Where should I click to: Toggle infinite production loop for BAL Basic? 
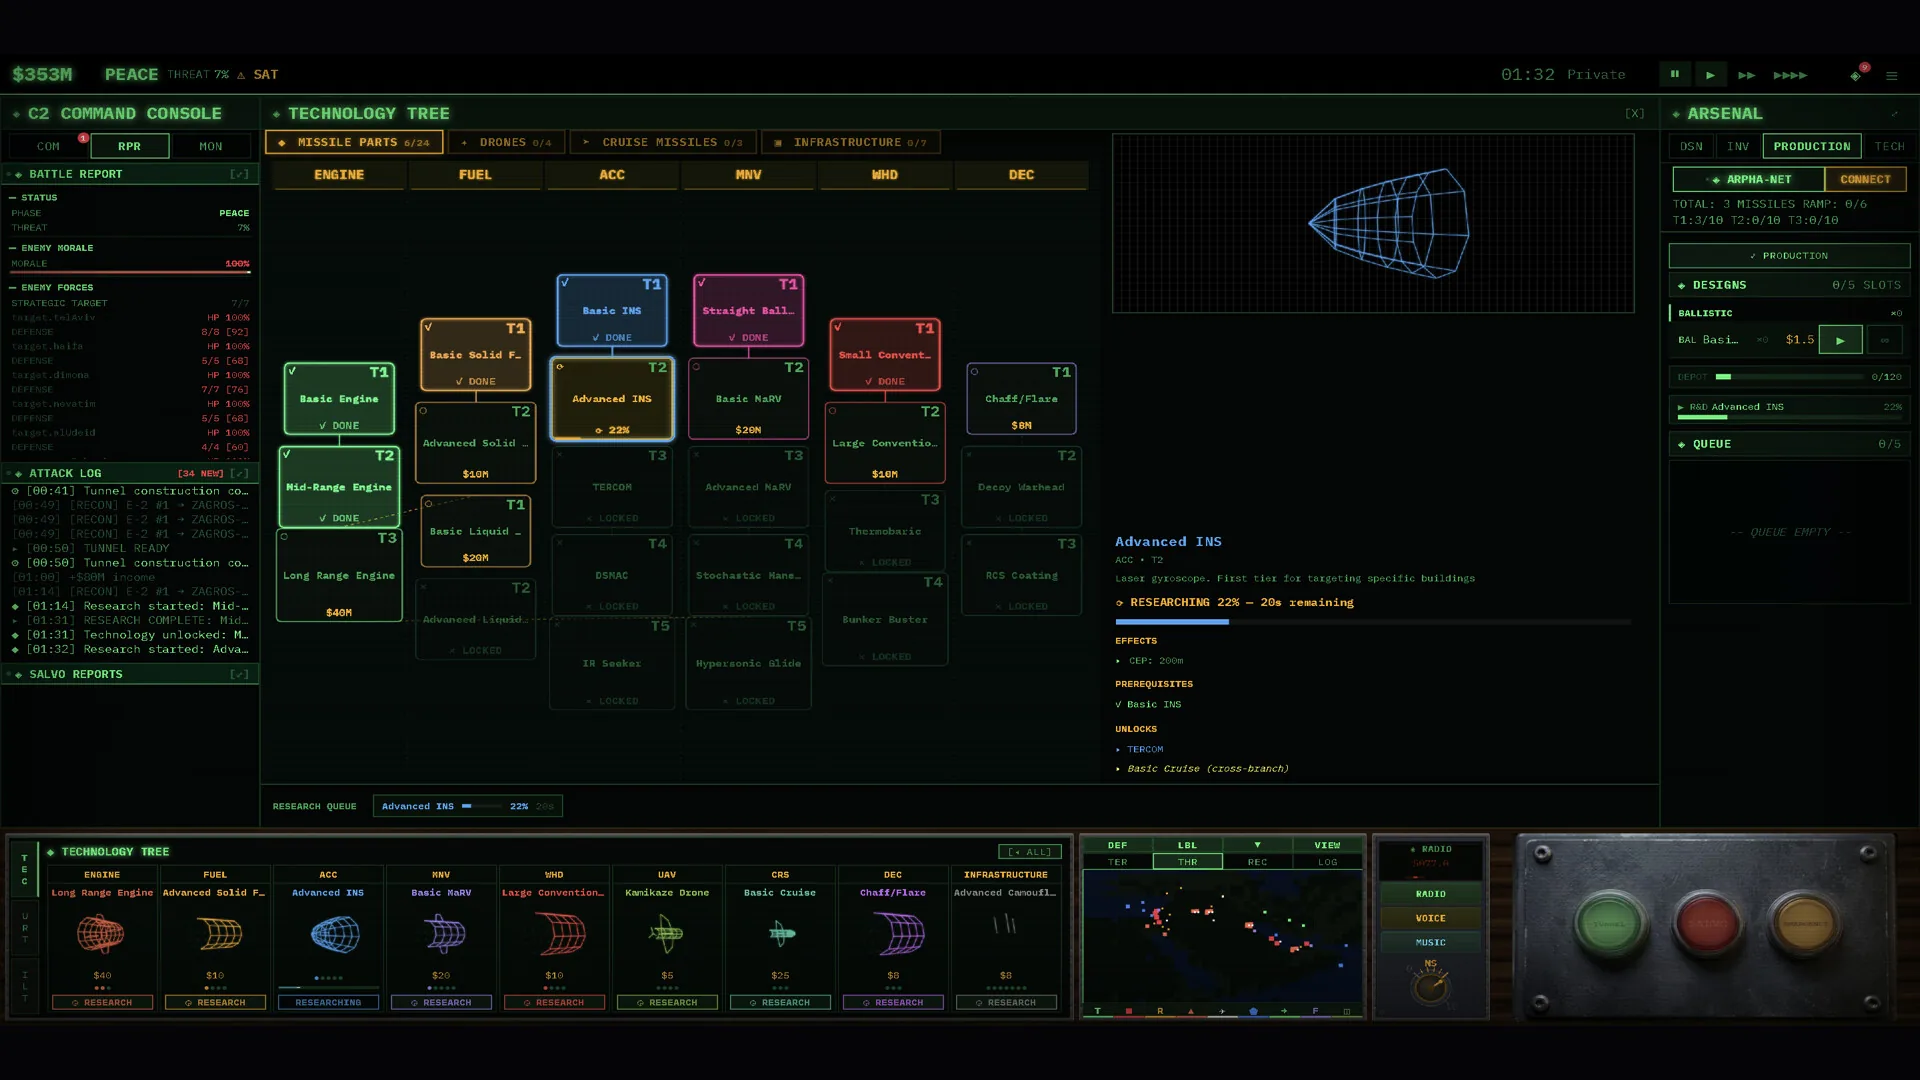click(x=1884, y=340)
